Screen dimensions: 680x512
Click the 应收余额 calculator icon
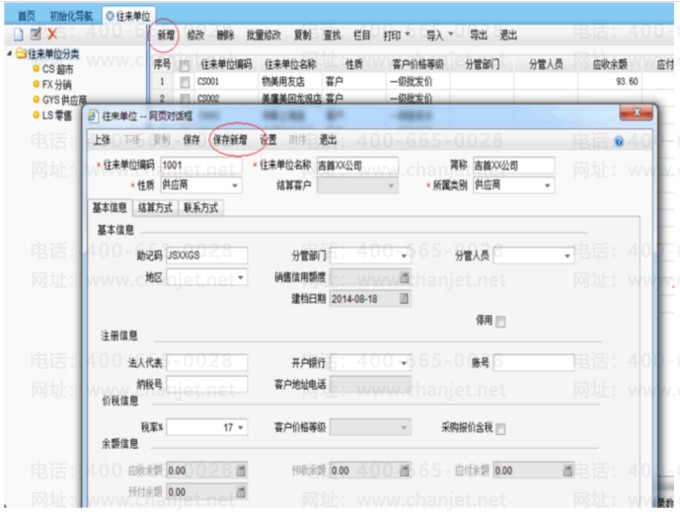pyautogui.click(x=241, y=470)
